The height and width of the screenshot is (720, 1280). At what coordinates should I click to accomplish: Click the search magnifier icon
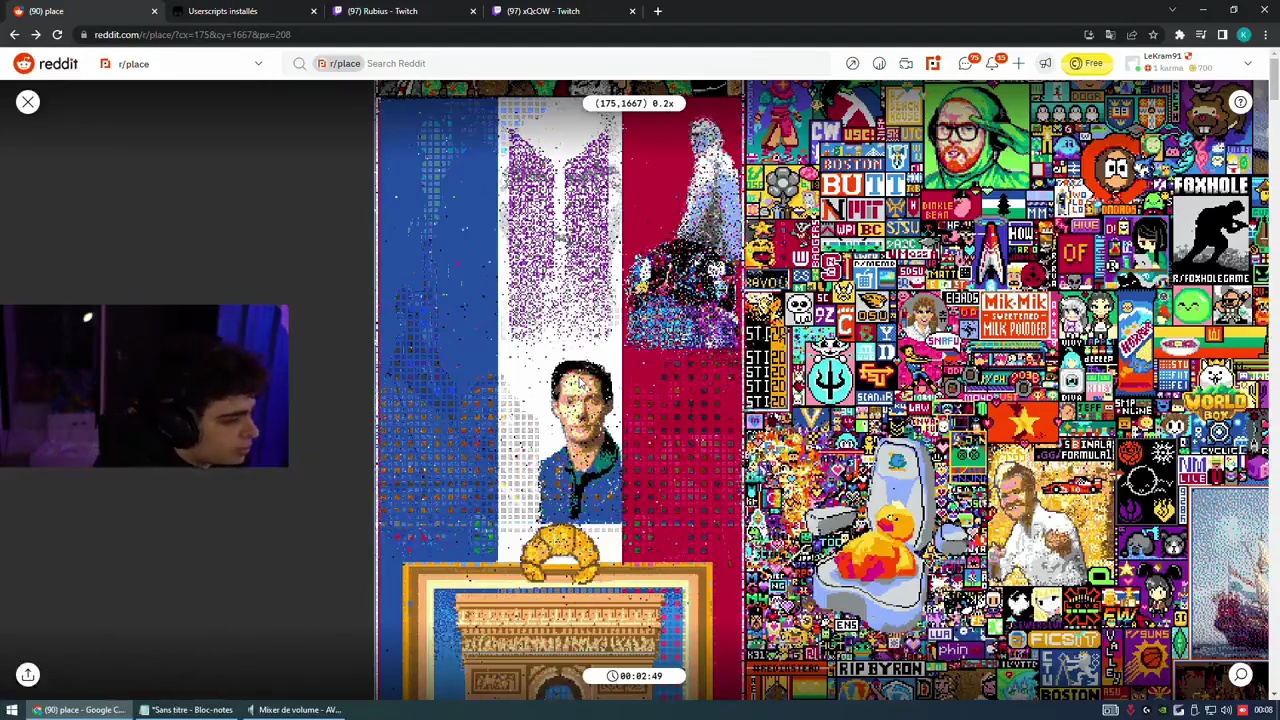click(x=300, y=64)
